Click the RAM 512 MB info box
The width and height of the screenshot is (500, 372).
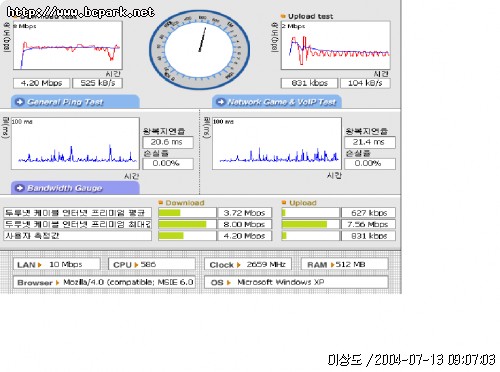345,264
